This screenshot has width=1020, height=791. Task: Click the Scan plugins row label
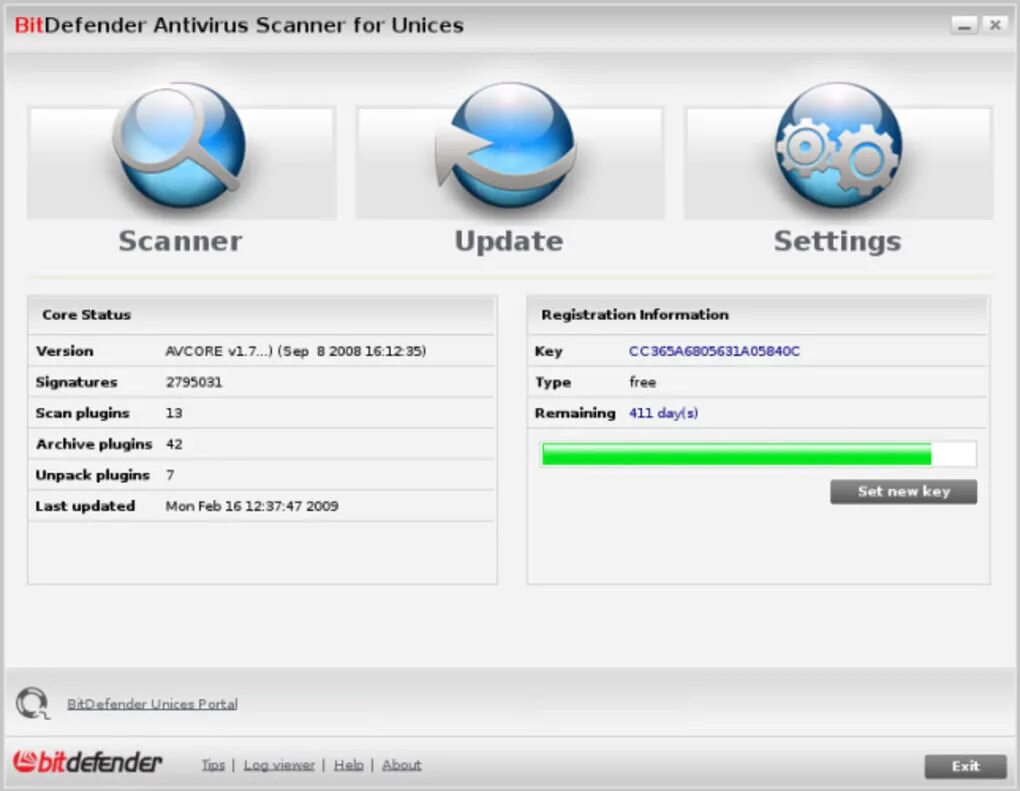click(82, 413)
